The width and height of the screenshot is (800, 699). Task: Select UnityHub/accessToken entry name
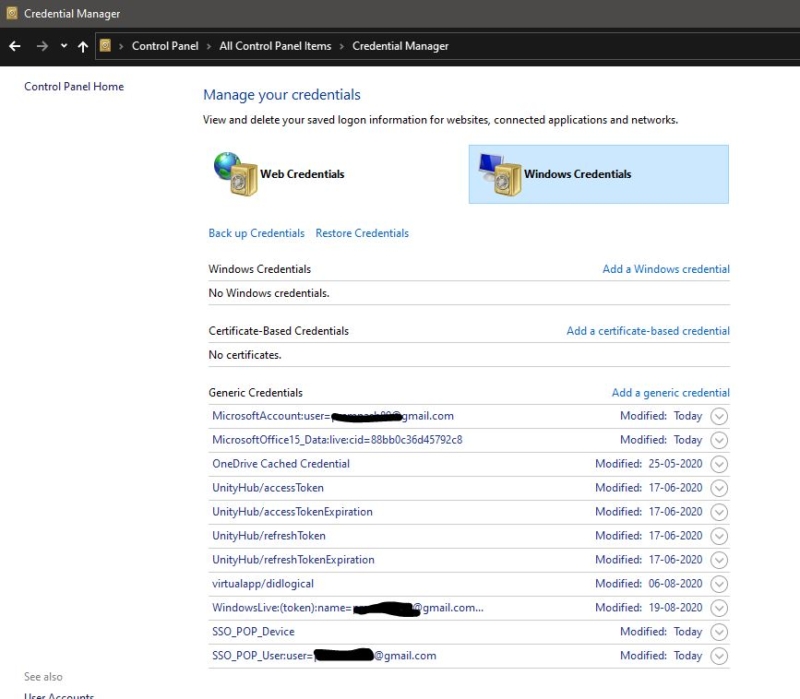(x=268, y=488)
